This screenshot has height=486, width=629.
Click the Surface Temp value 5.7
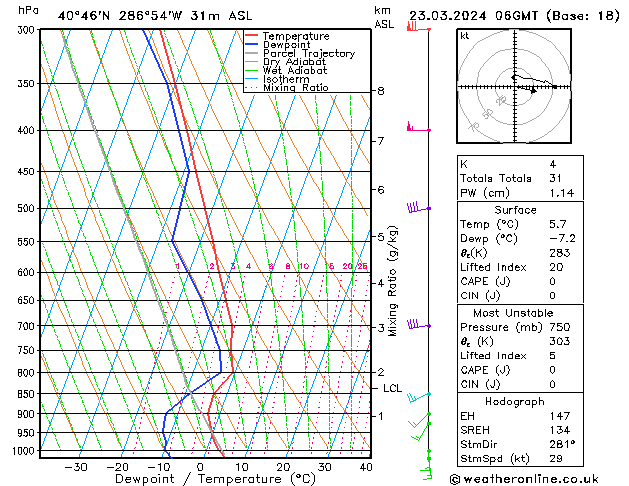[x=558, y=224]
